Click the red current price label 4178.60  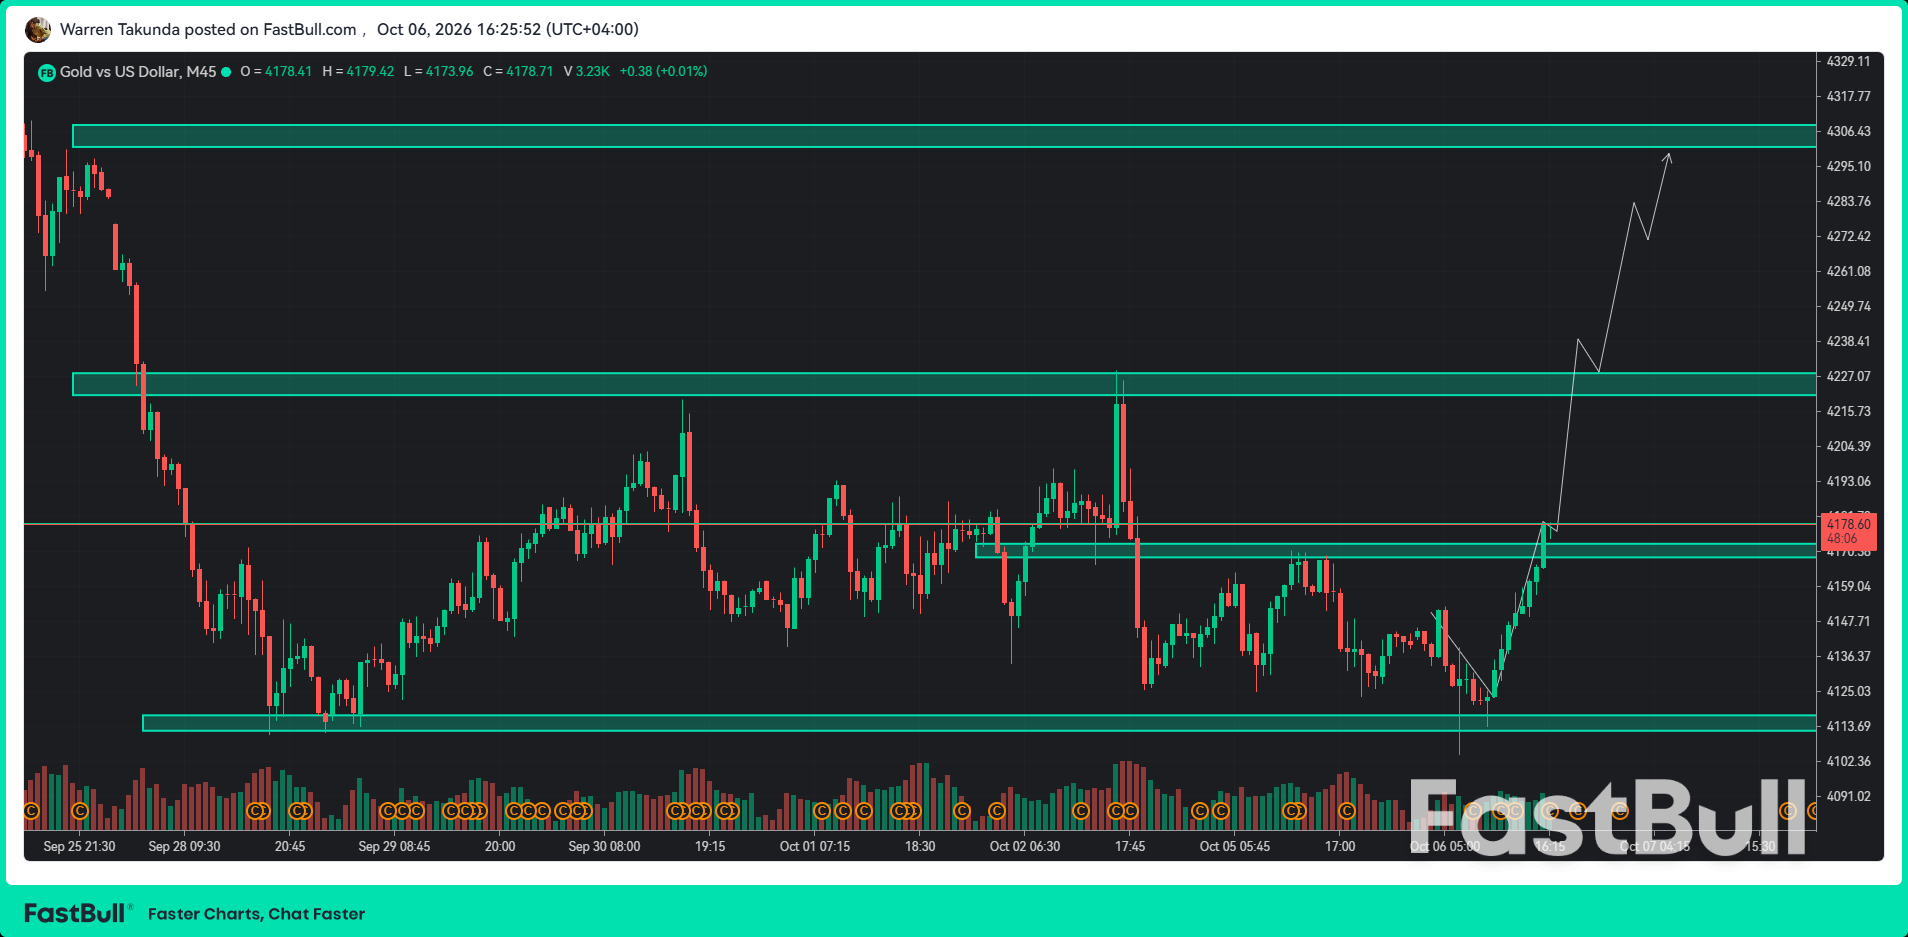tap(1849, 531)
